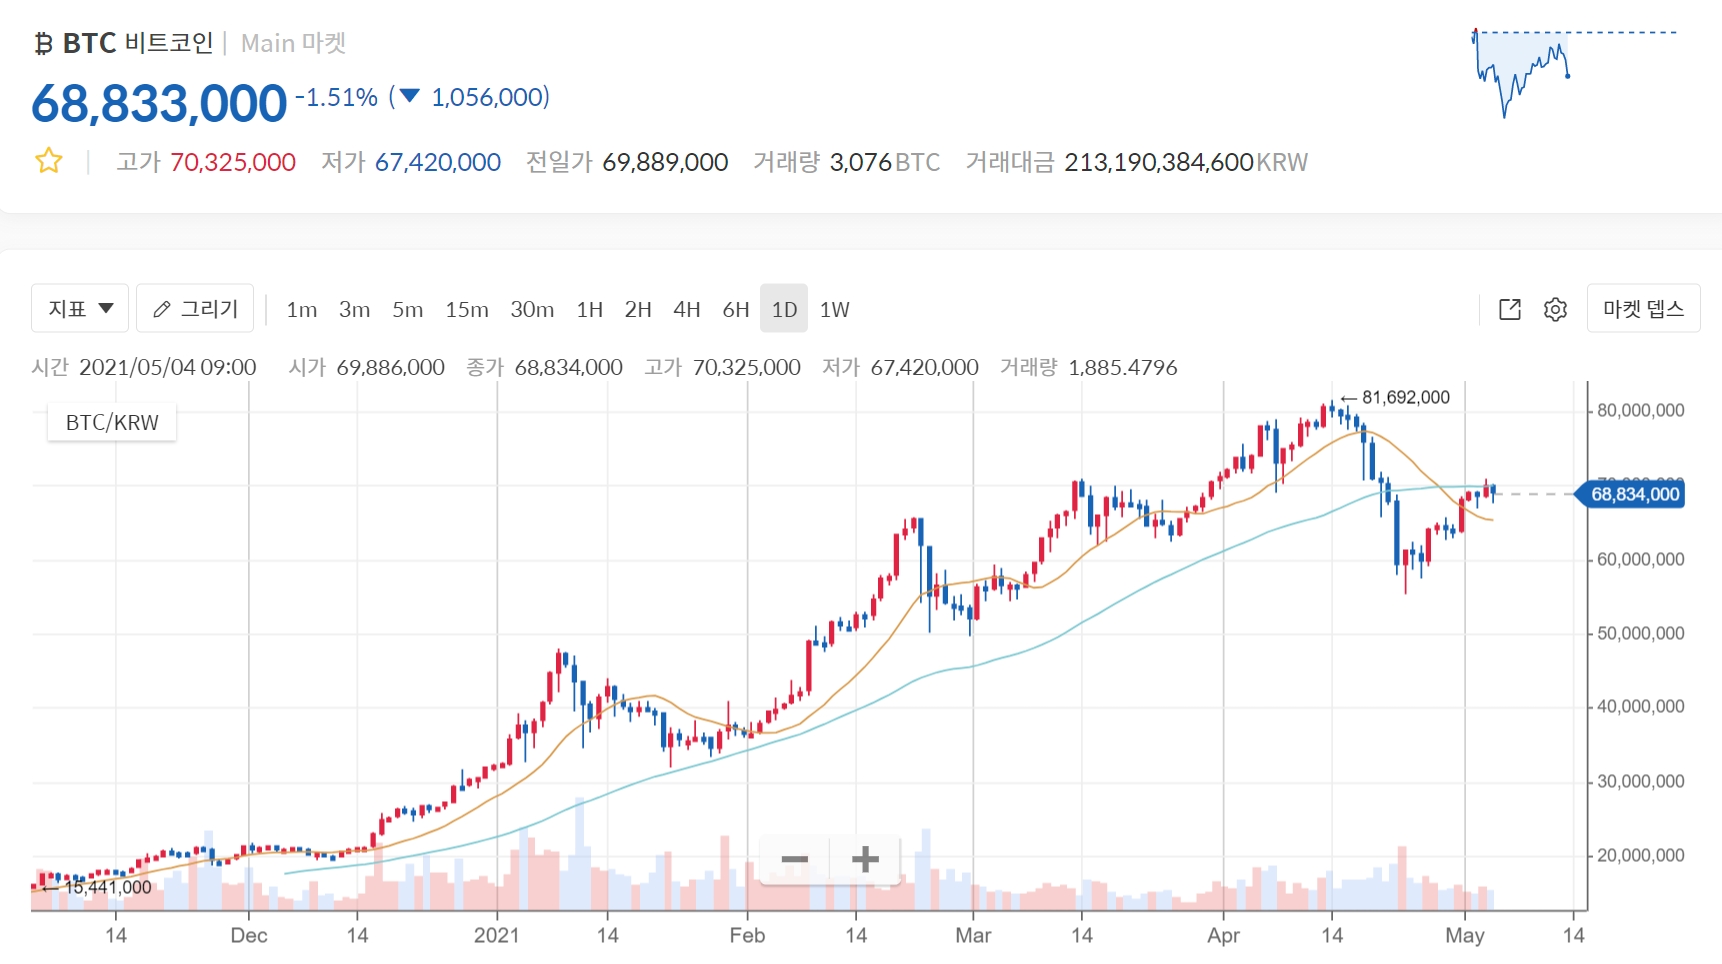Choose the 1H timeframe
The height and width of the screenshot is (964, 1722).
coord(590,309)
